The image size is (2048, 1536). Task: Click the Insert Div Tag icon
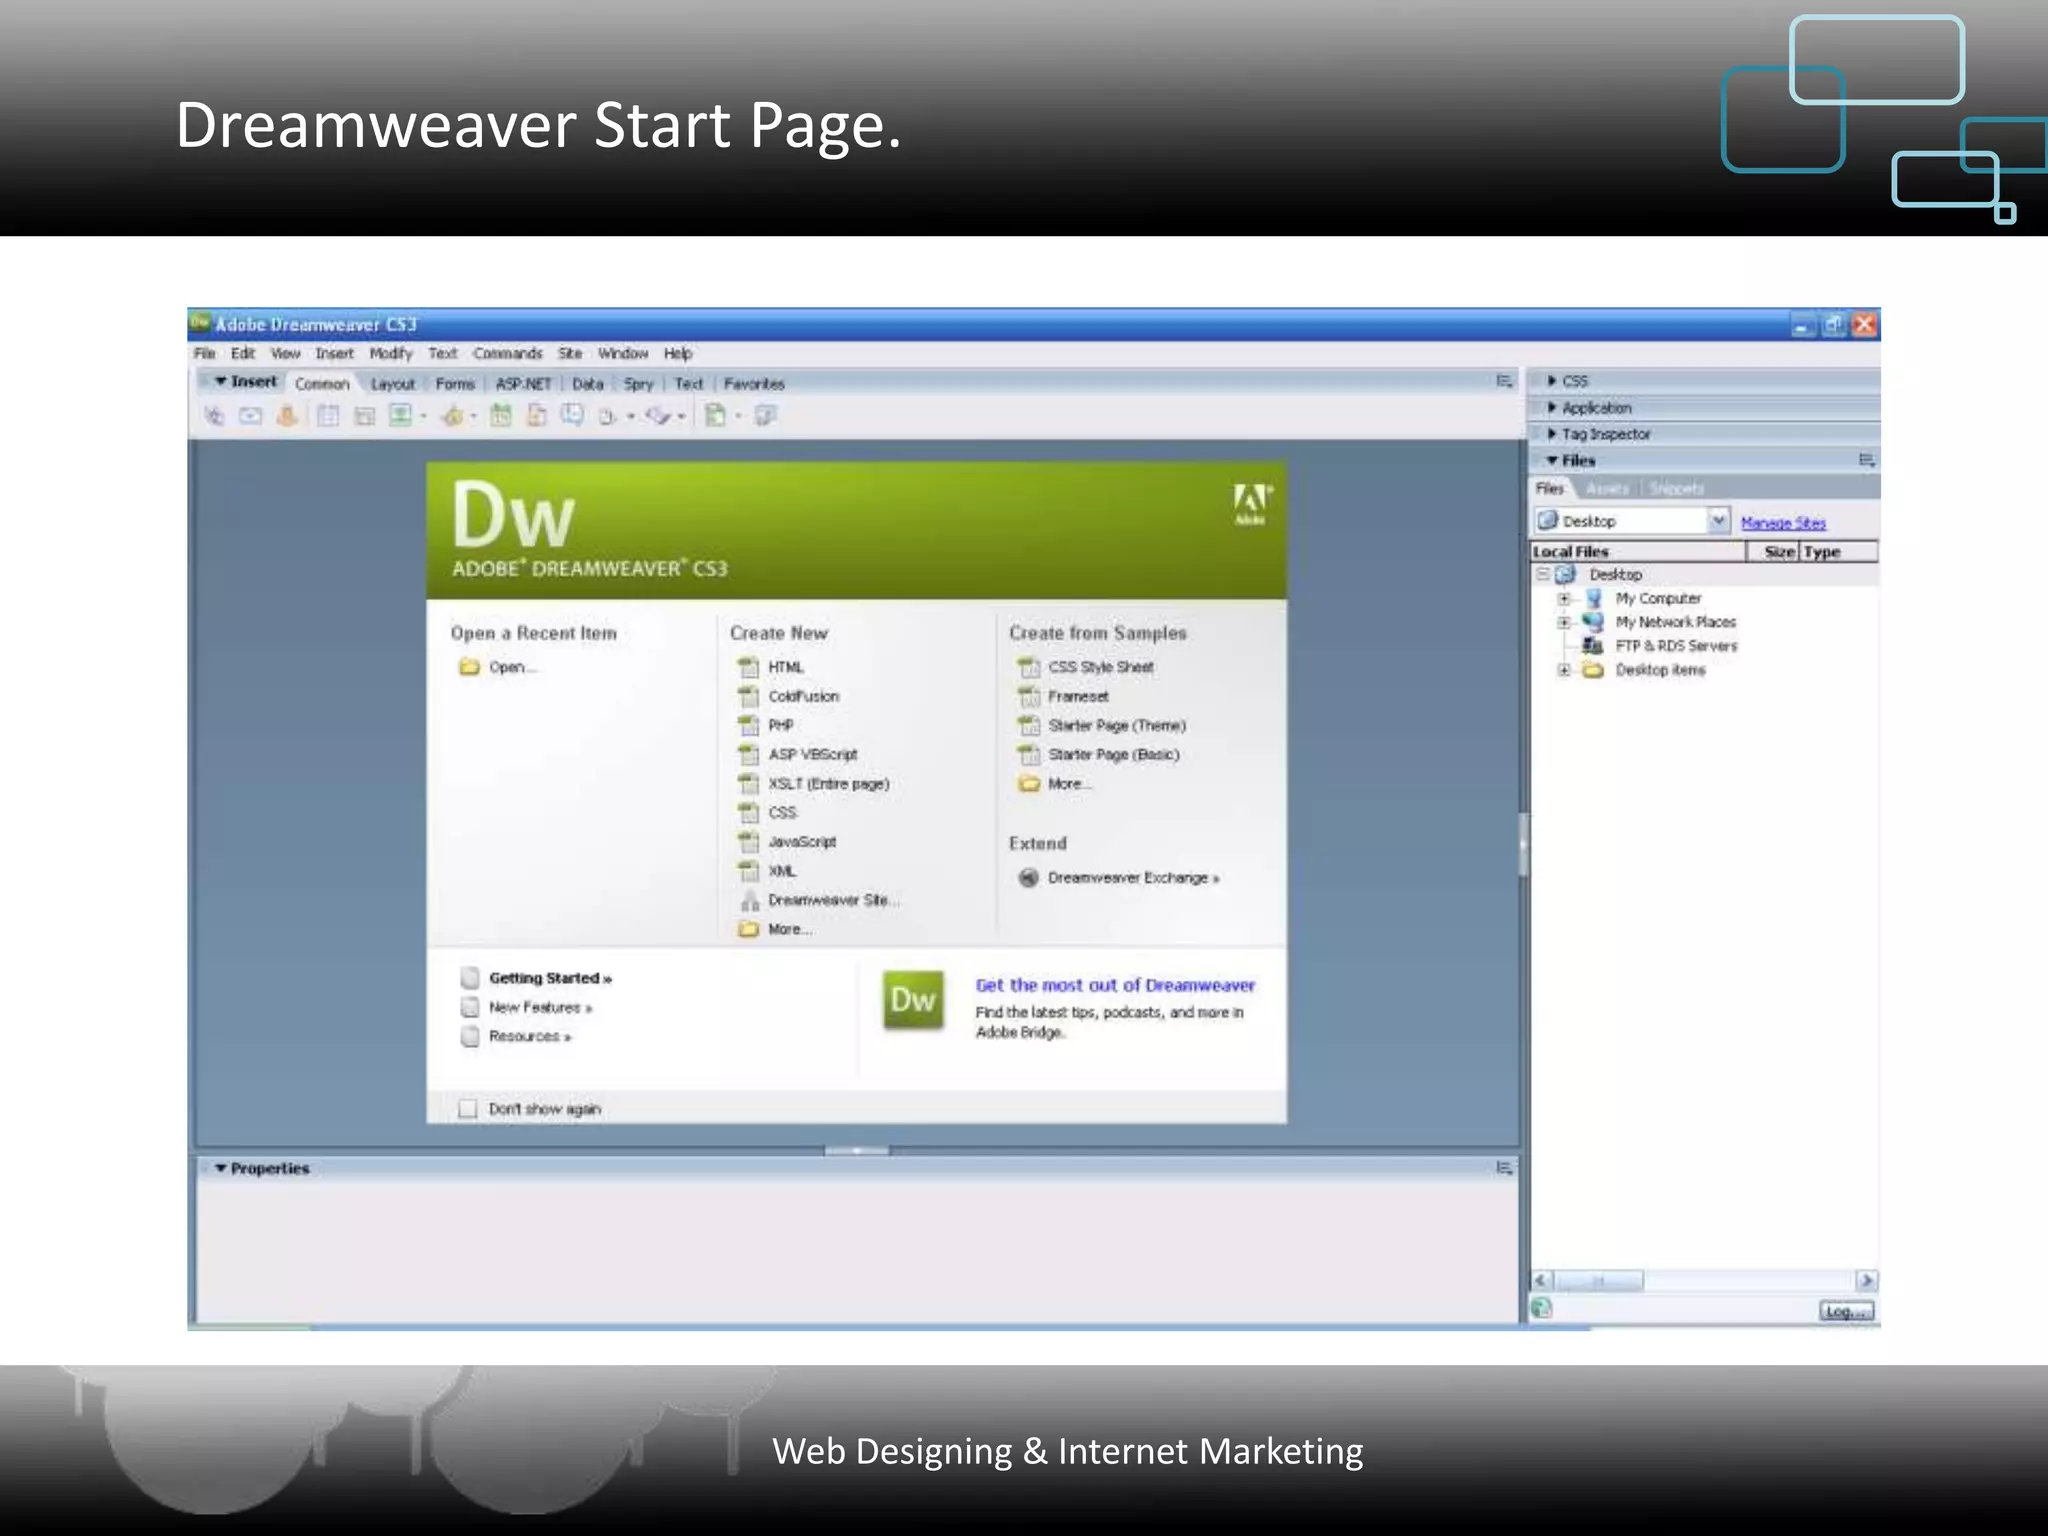364,416
